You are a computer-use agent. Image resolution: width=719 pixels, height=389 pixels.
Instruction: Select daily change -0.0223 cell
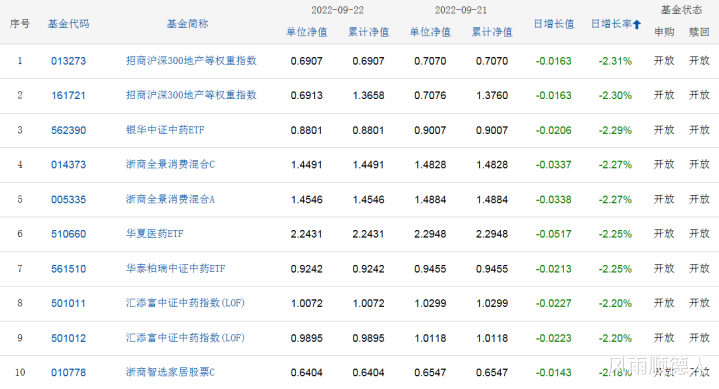tap(553, 338)
